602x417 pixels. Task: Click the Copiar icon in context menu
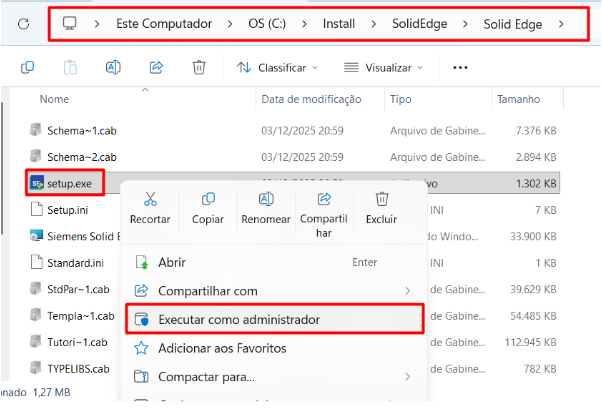(208, 199)
